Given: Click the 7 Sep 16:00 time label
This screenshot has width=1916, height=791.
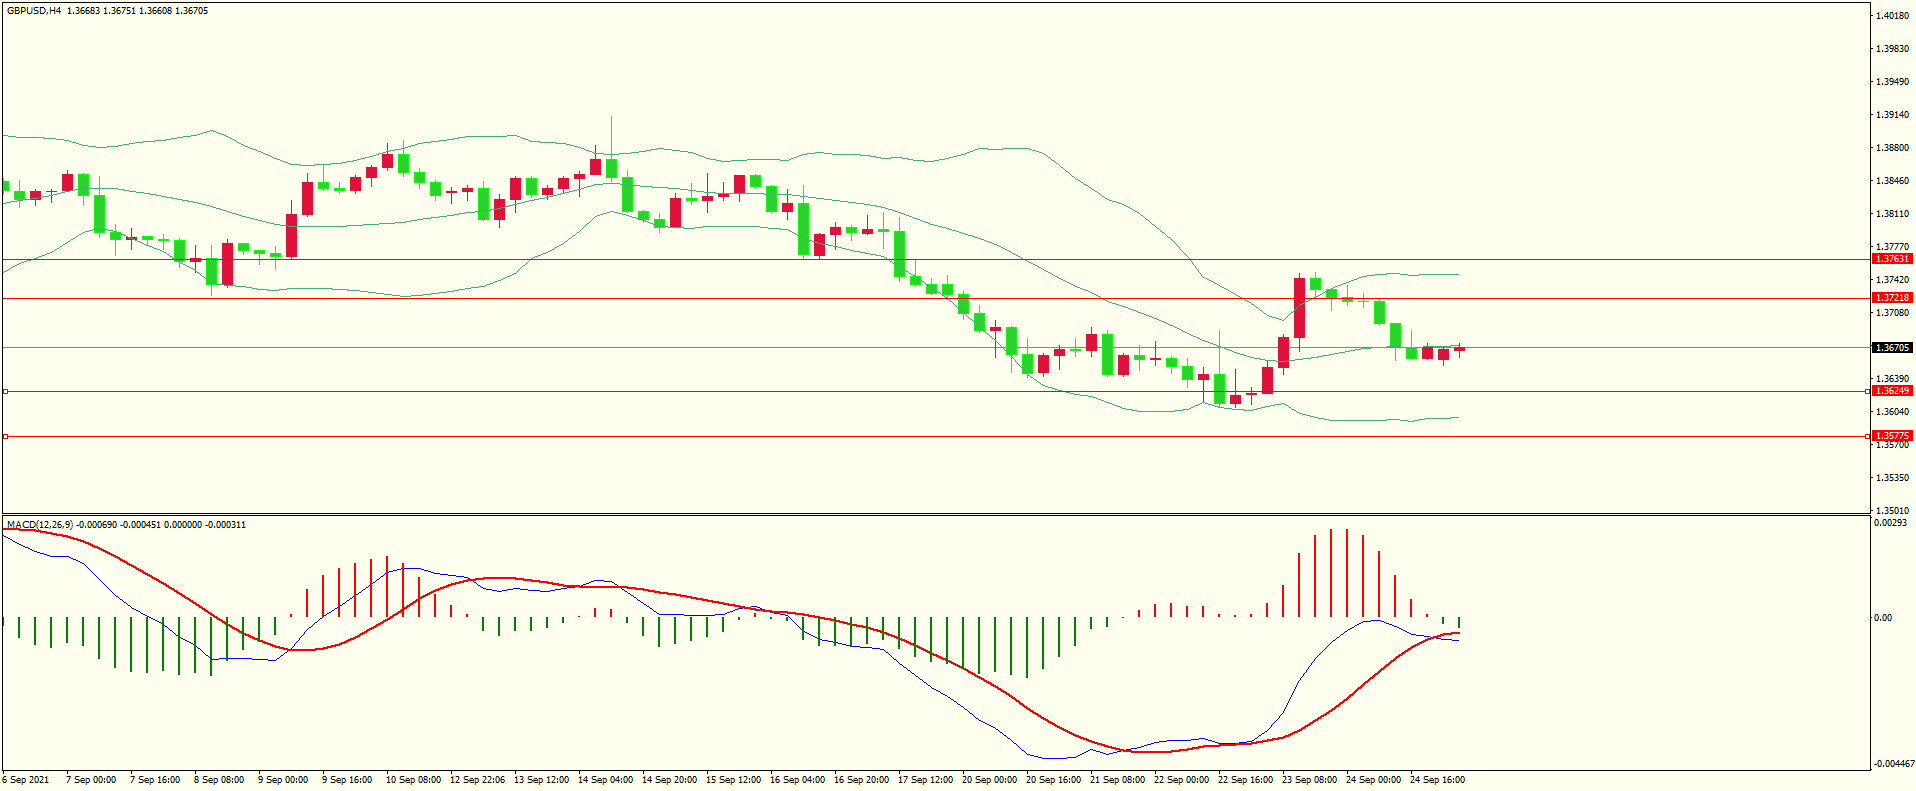Looking at the screenshot, I should [155, 780].
